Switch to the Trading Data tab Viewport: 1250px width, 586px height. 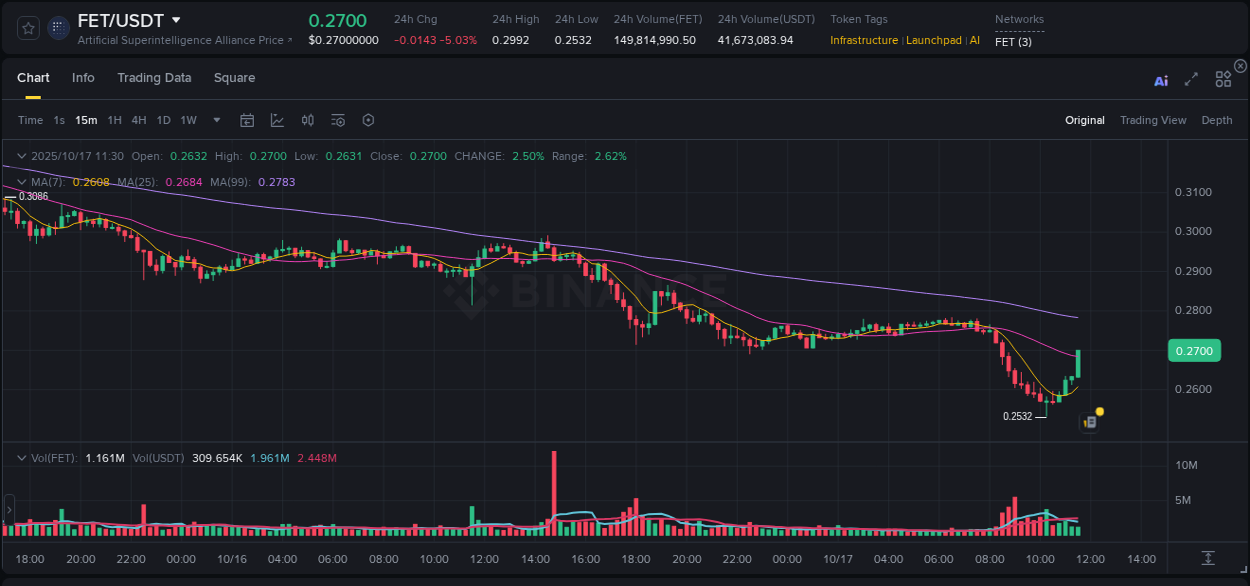[x=154, y=77]
